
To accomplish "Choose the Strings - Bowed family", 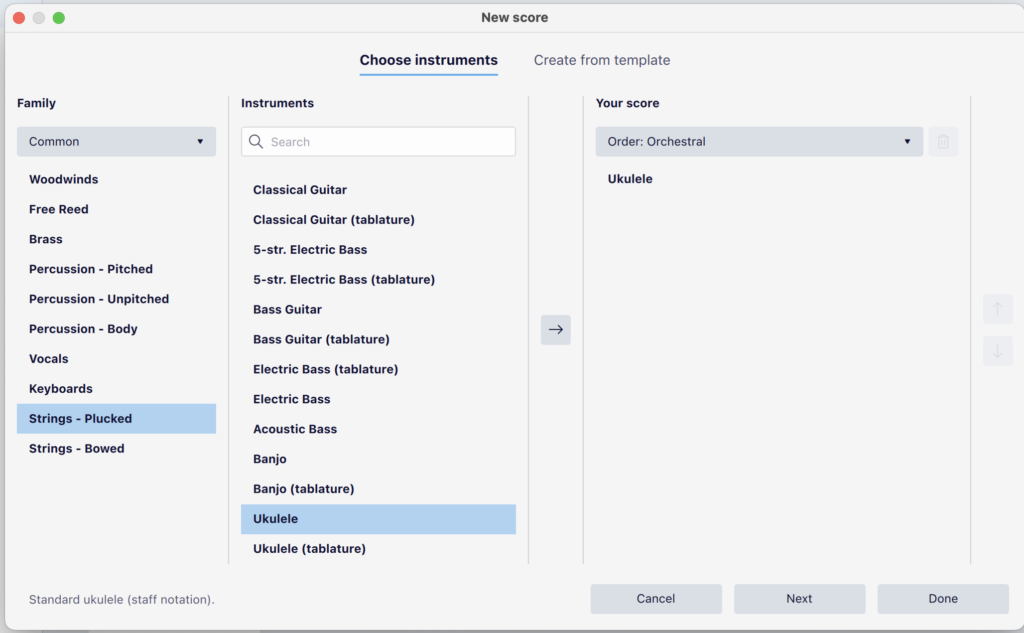I will (77, 448).
